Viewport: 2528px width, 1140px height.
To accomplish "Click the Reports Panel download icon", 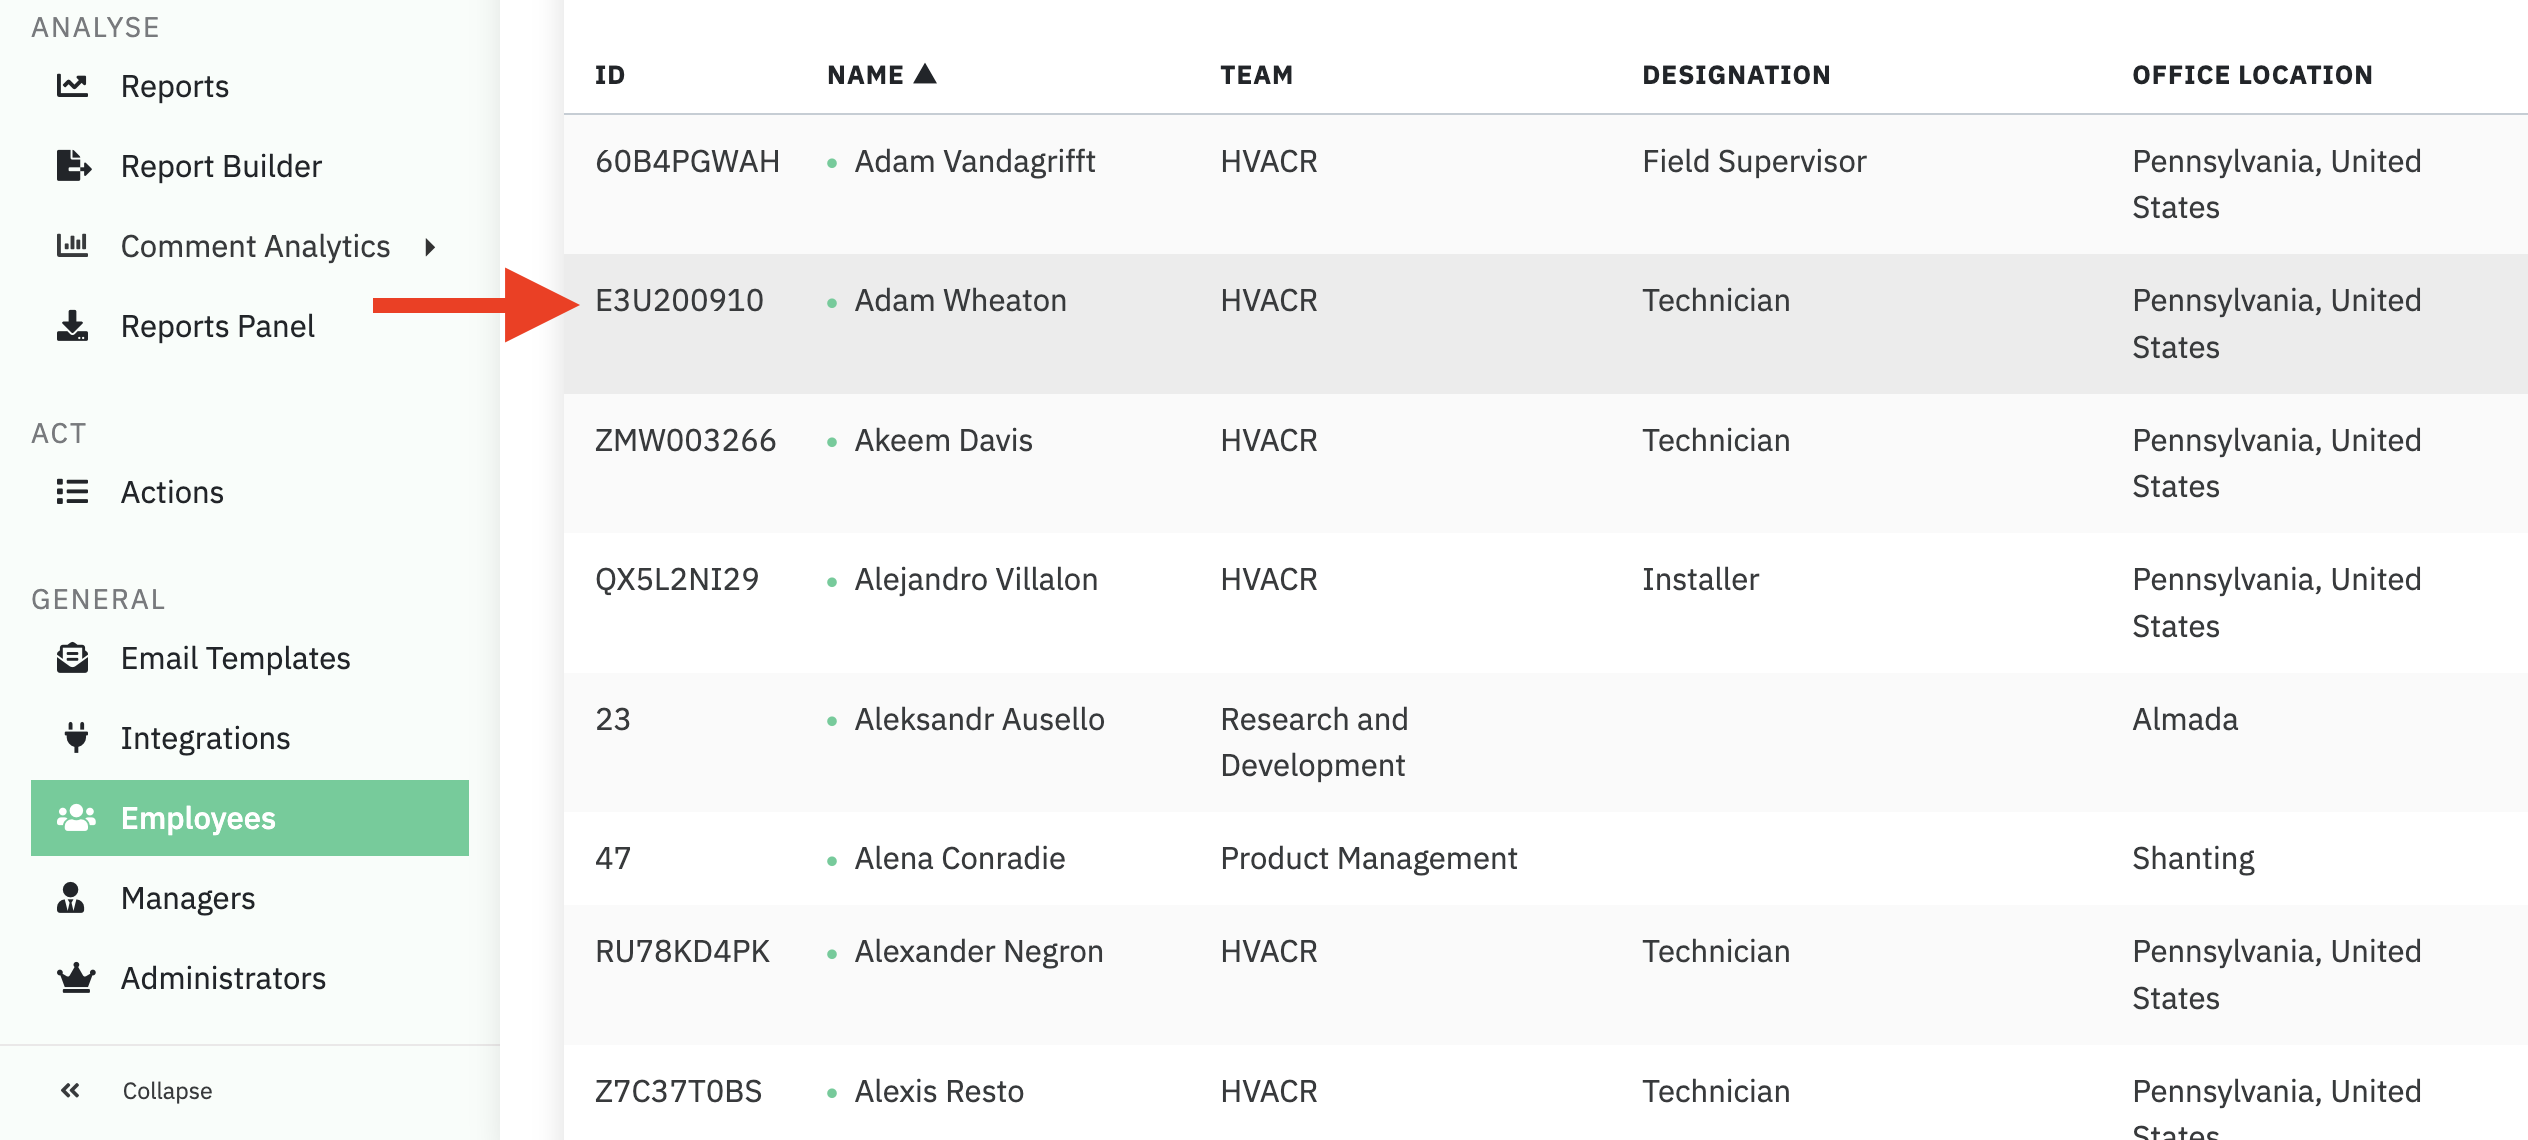I will click(x=72, y=326).
